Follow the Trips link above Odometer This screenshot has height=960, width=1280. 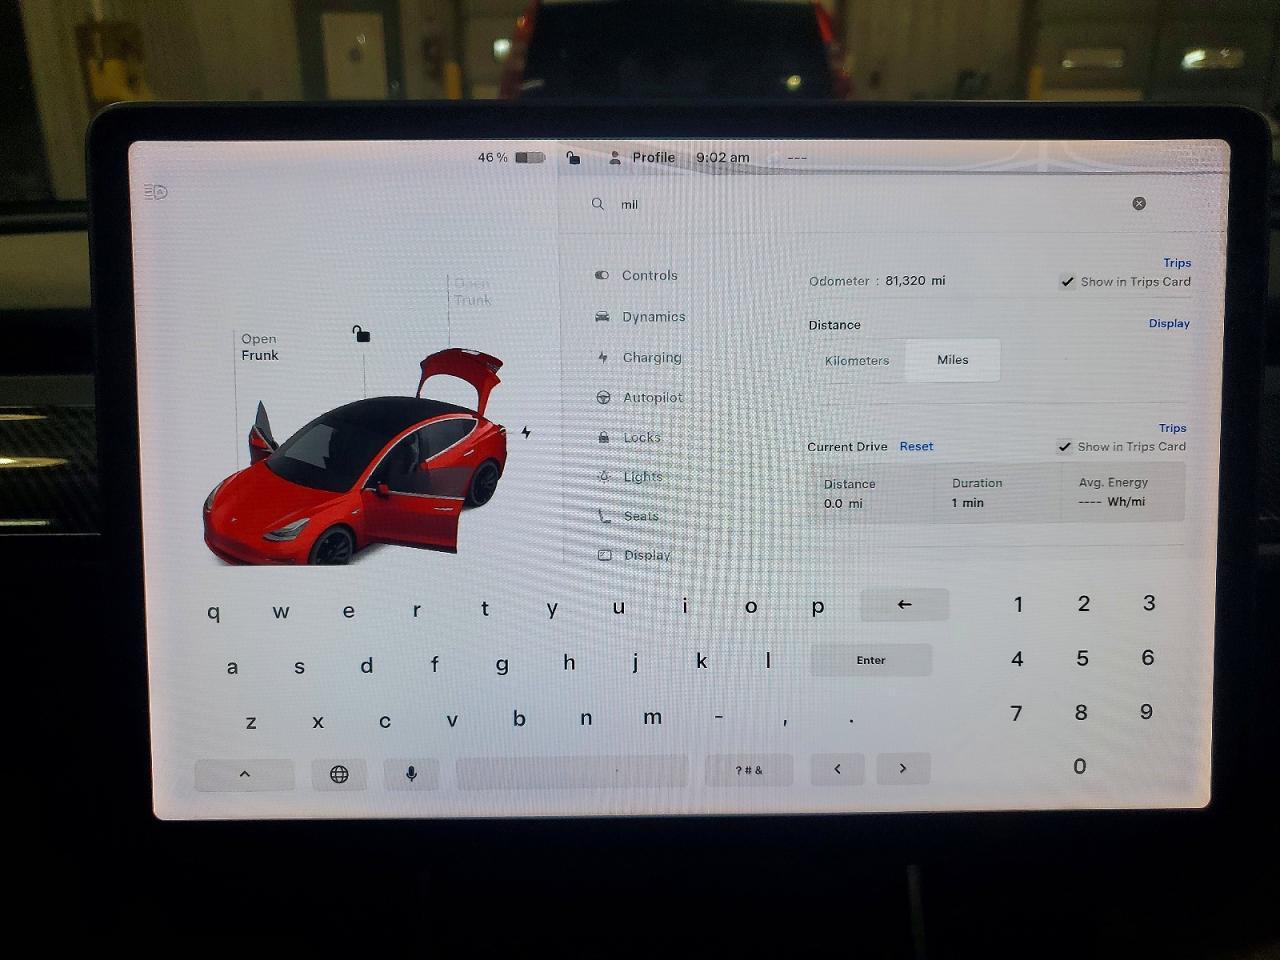tap(1177, 263)
